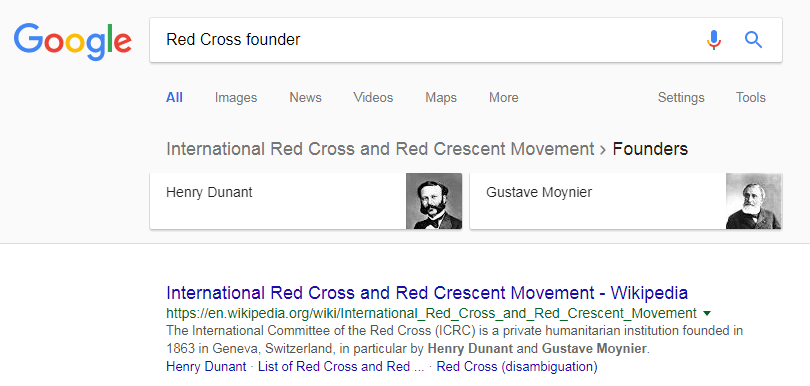
Task: Open the List of Red Cross and Red sitelink
Action: [x=341, y=367]
